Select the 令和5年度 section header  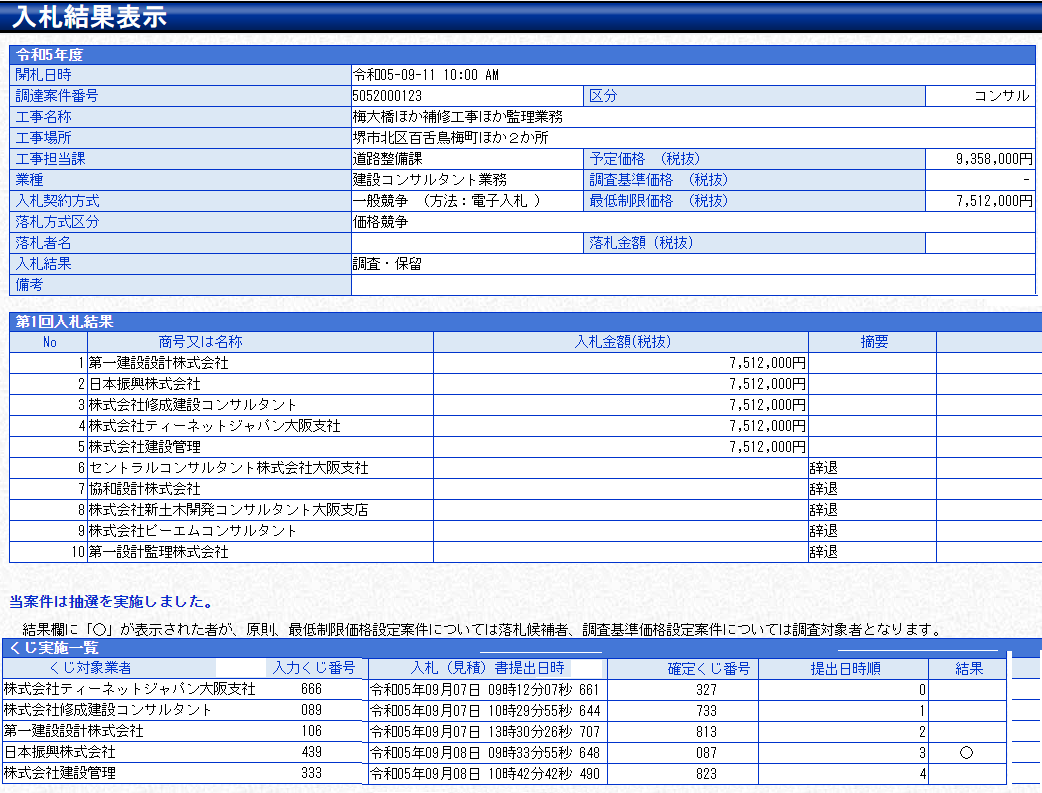pos(50,54)
